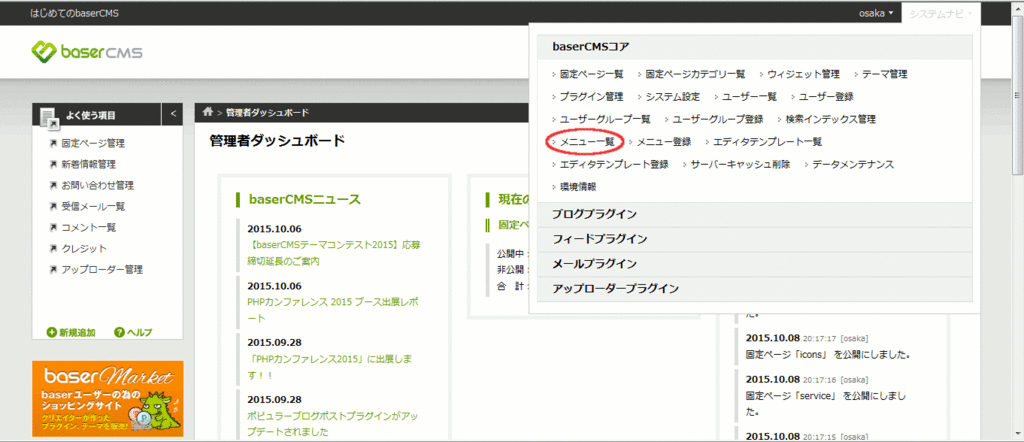Select テーマ管理 in the menu
Viewport: 1024px width, 442px height.
coord(884,74)
